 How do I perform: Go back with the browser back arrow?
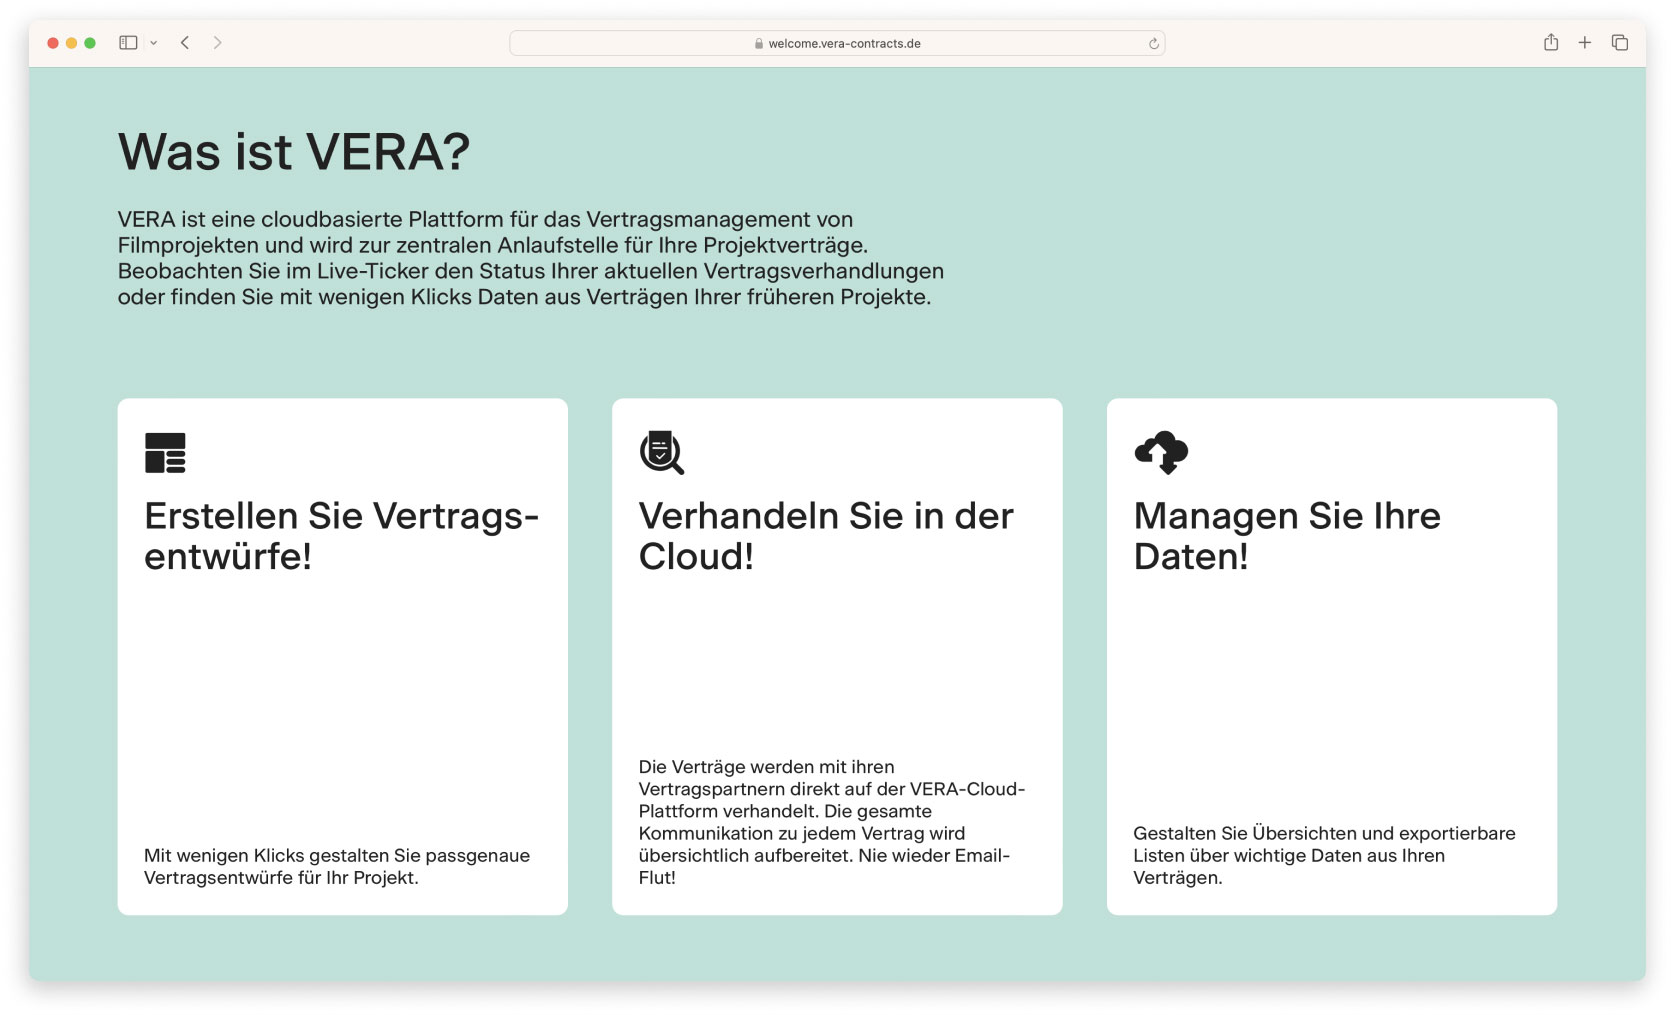pos(185,43)
